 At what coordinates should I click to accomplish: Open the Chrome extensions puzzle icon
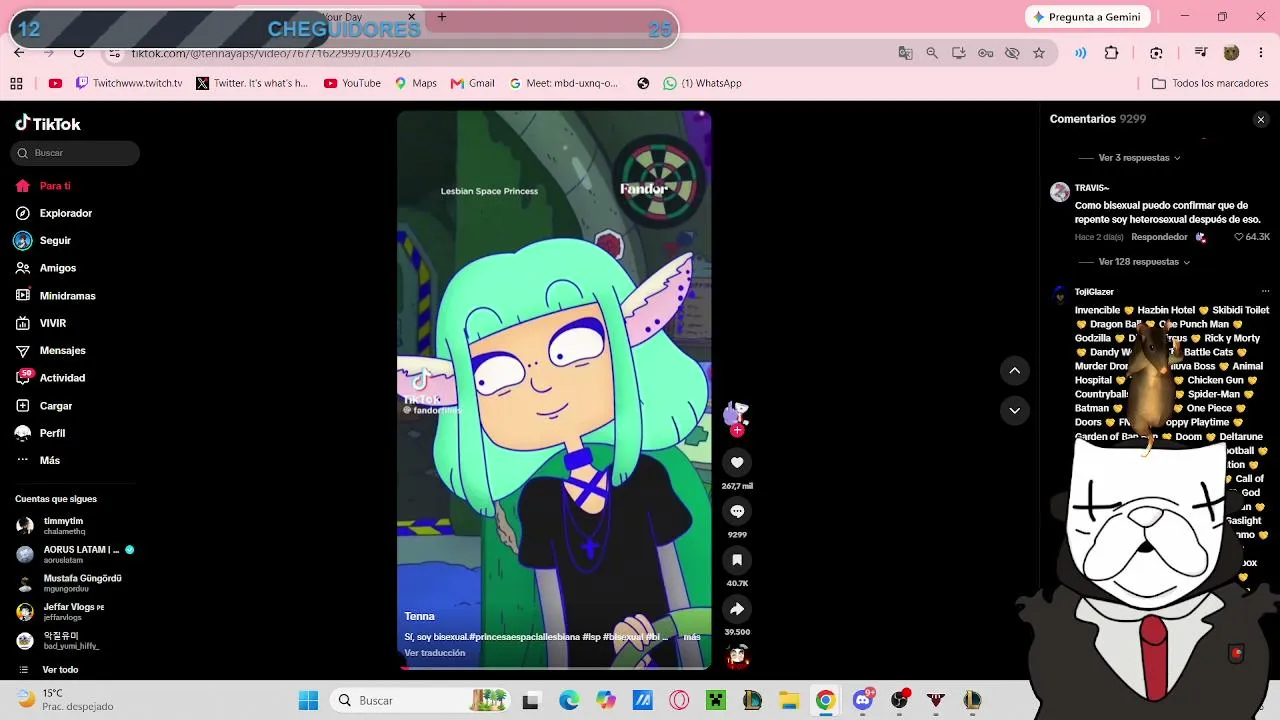click(1111, 53)
